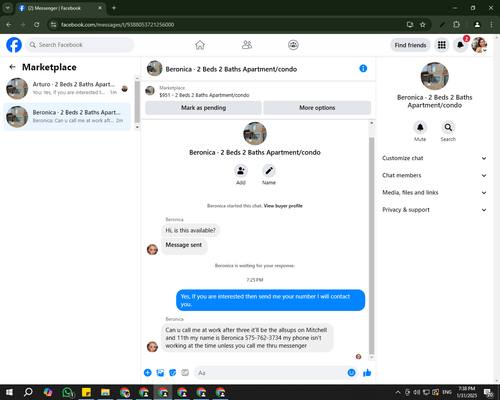500x400 pixels.
Task: Click the Search Facebook field
Action: [x=80, y=45]
